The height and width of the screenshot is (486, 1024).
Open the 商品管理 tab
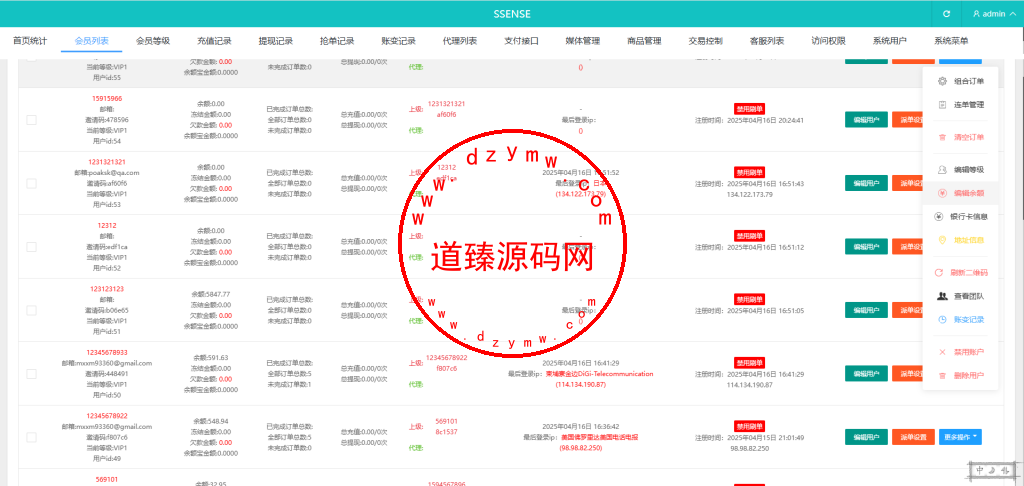pyautogui.click(x=644, y=40)
